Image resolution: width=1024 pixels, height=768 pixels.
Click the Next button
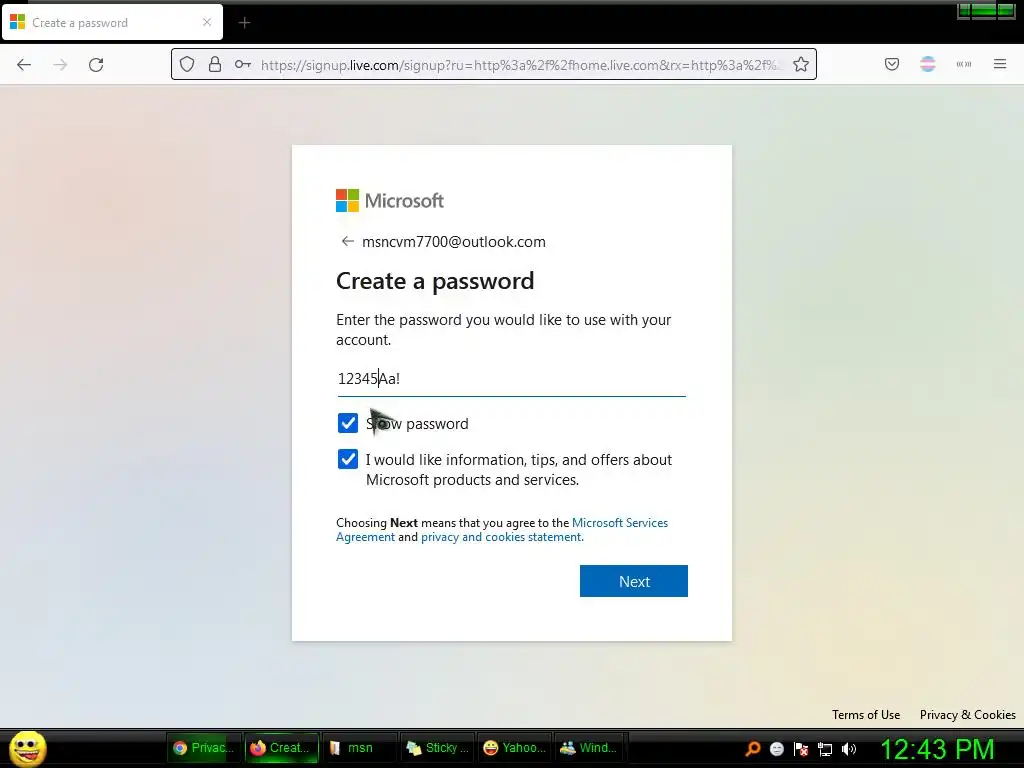pos(633,581)
